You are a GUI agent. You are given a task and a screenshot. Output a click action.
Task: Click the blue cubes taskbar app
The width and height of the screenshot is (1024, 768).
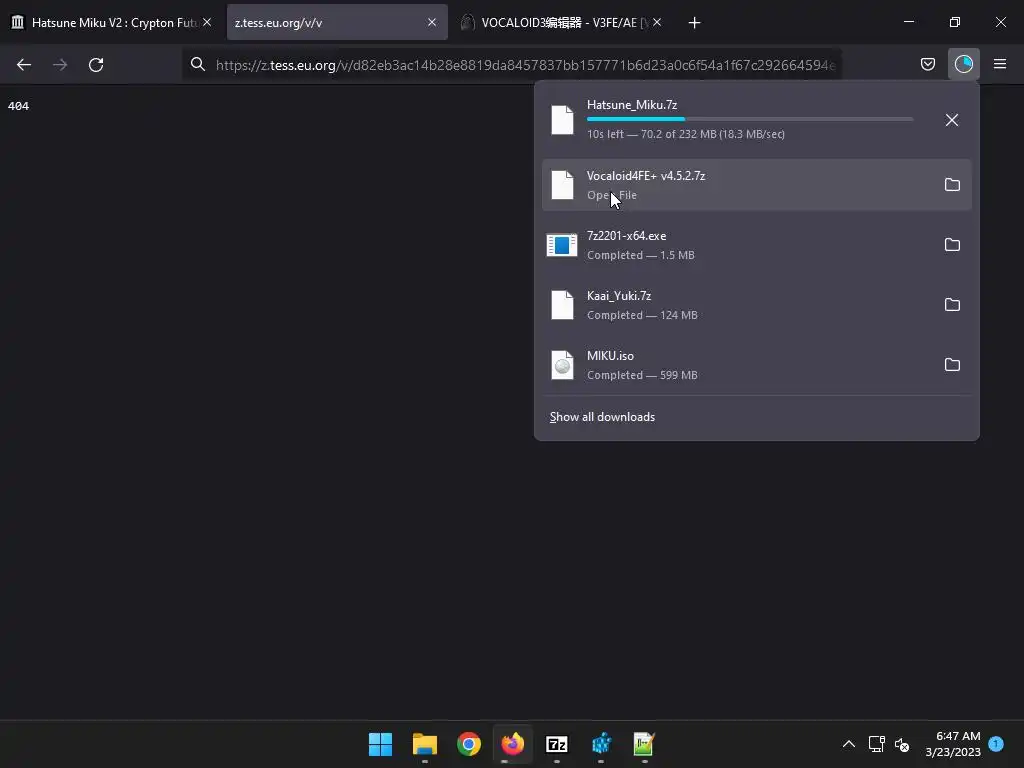(x=601, y=744)
